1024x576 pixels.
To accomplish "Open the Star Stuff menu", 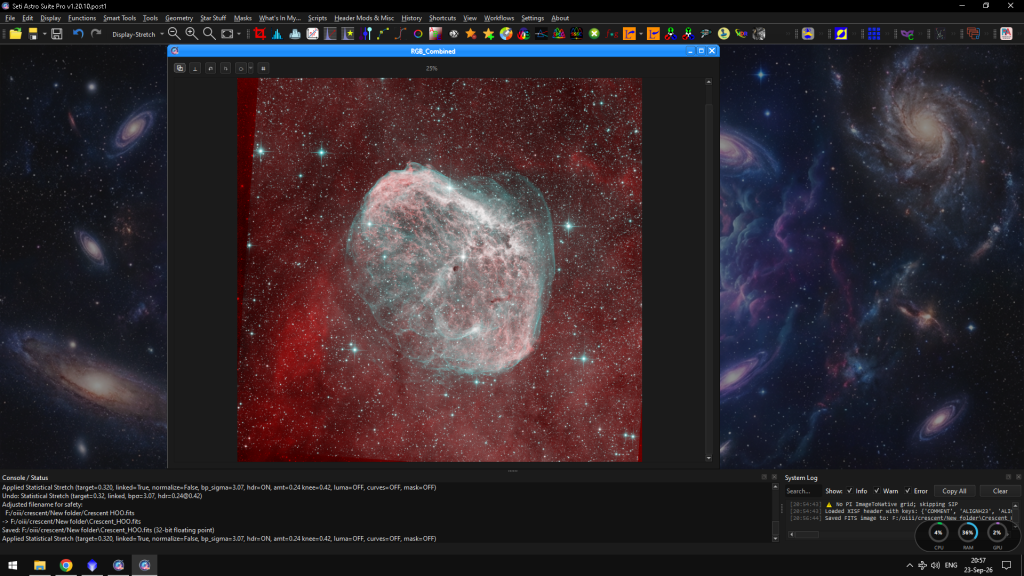I will [x=213, y=18].
